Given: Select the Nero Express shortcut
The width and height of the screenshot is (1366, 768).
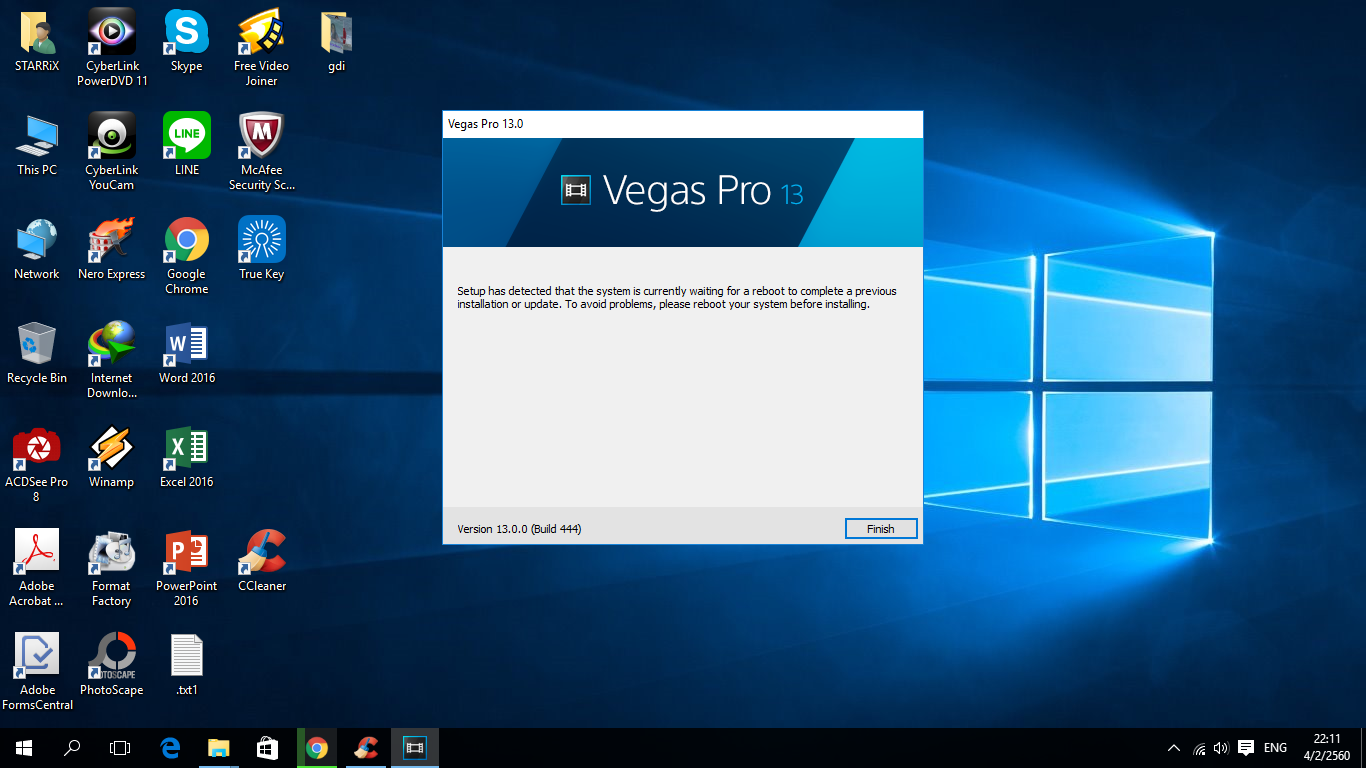Looking at the screenshot, I should tap(112, 250).
